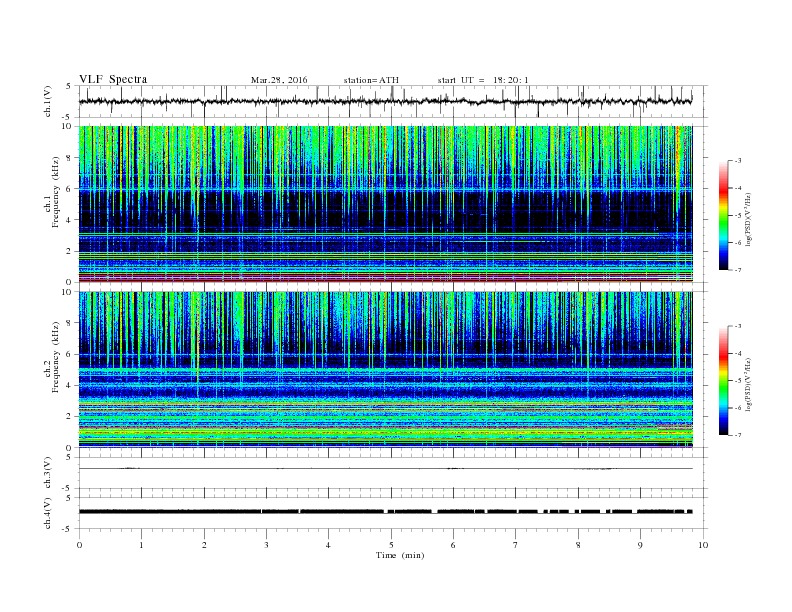Click the ch.2 "Frequency (kHz)" axis label
The width and height of the screenshot is (792, 612).
pos(56,356)
